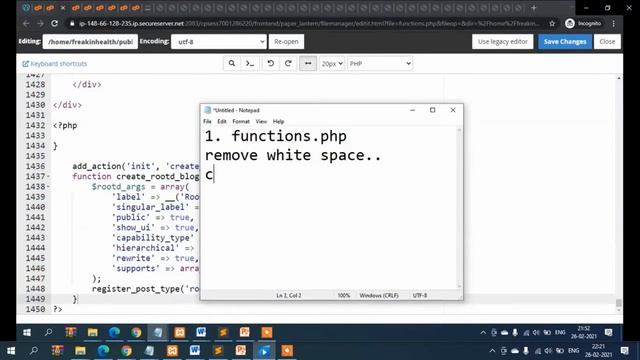The image size is (640, 360).
Task: Click the Notepad title bar icon
Action: [207, 110]
